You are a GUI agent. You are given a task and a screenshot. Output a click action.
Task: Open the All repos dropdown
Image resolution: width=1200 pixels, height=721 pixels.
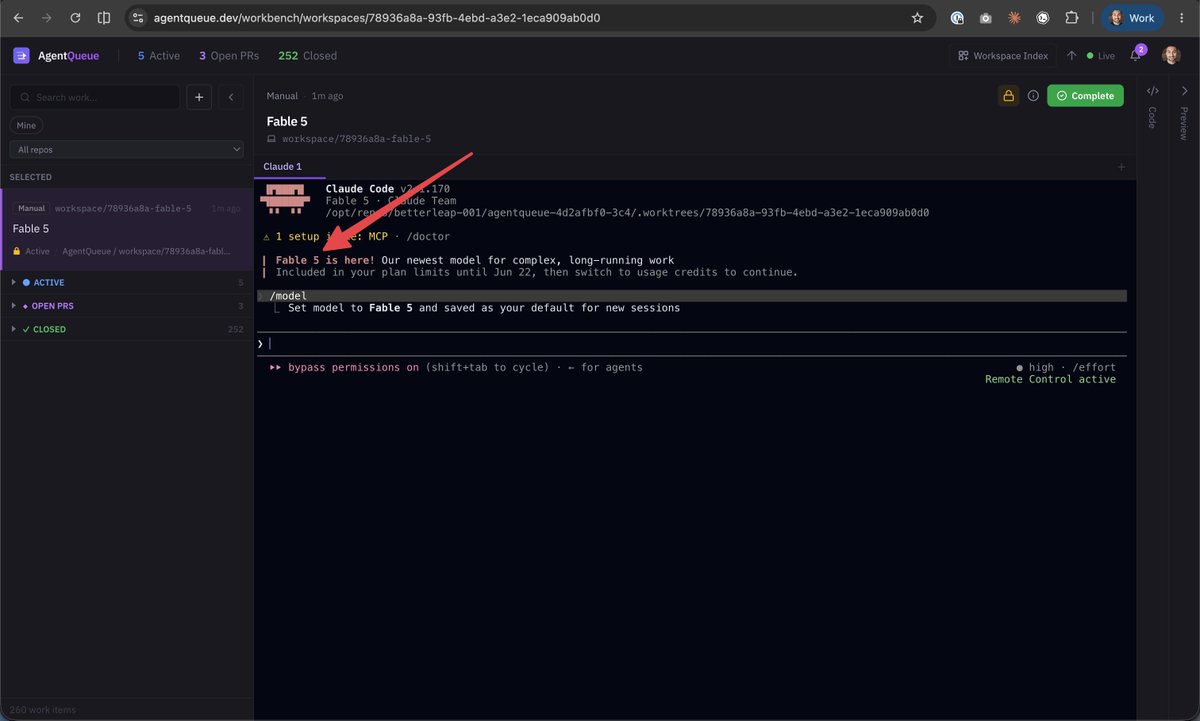pyautogui.click(x=127, y=149)
